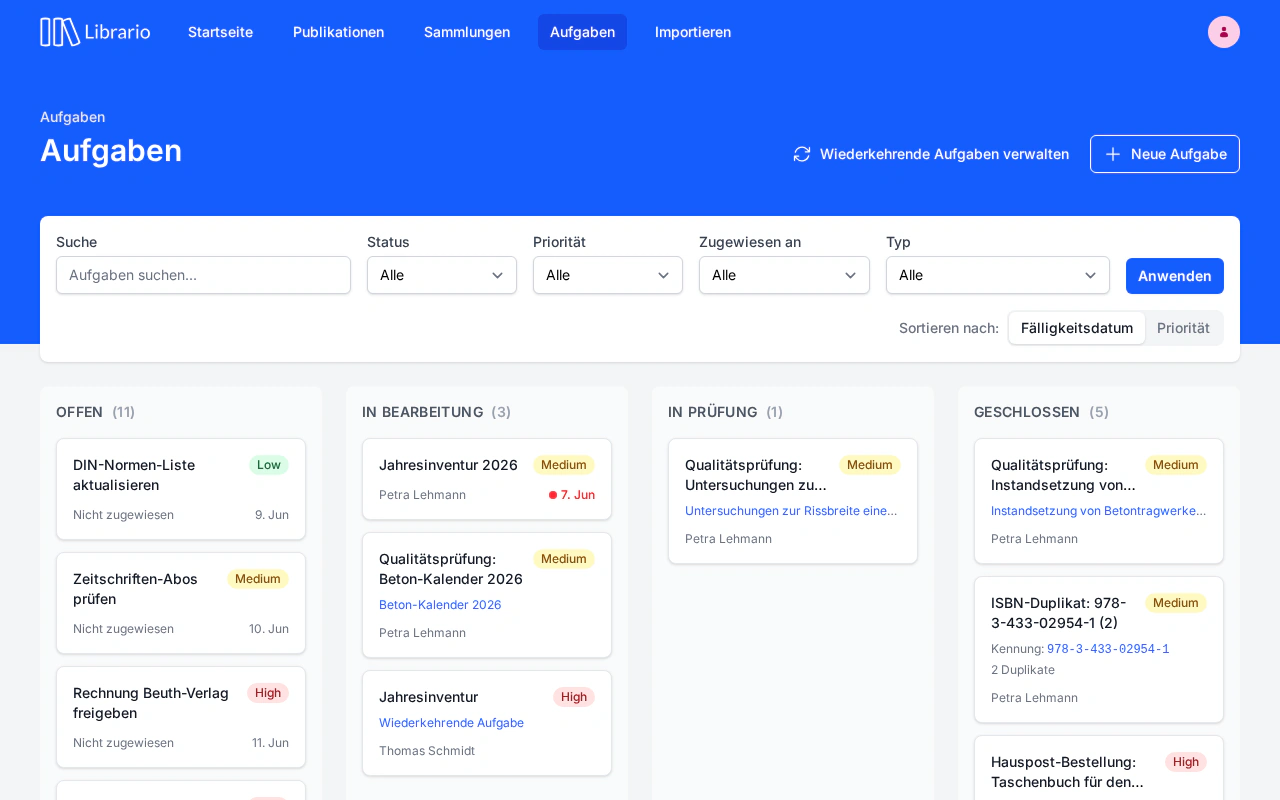The width and height of the screenshot is (1280, 800).
Task: Open the Jahresinventur 2026 card title
Action: click(x=448, y=465)
